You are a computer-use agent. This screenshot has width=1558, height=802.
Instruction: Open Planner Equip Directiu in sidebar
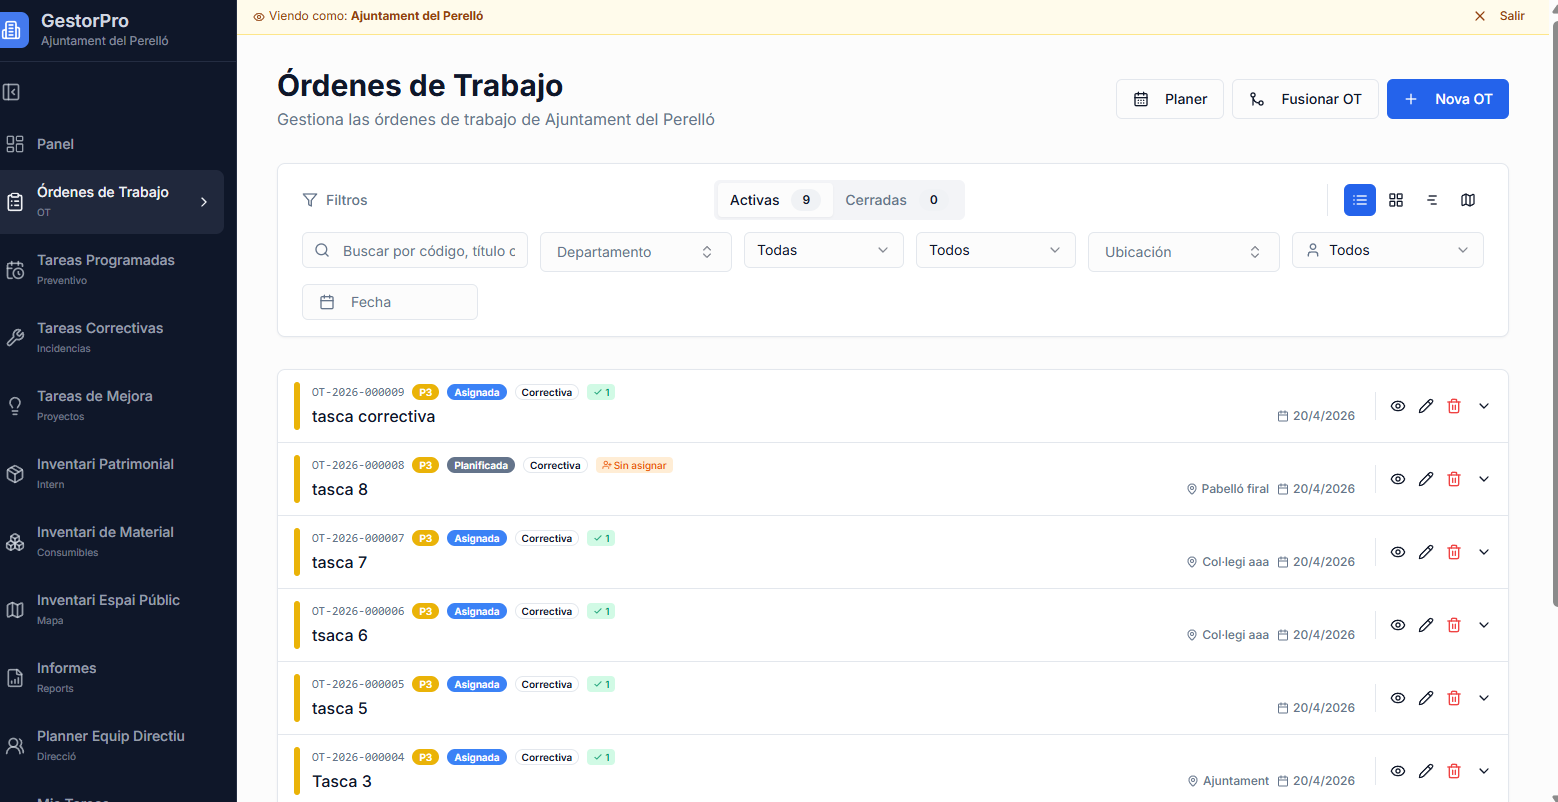112,746
